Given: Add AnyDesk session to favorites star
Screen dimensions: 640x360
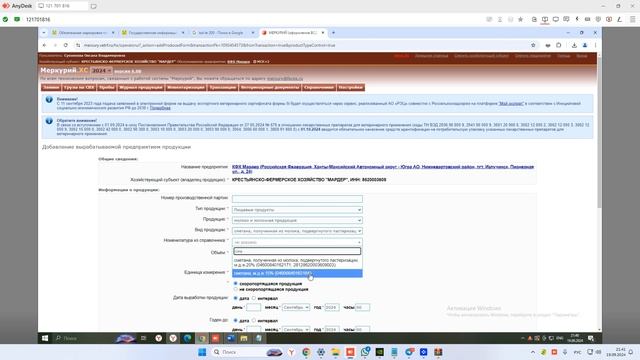Looking at the screenshot, I should 520,19.
